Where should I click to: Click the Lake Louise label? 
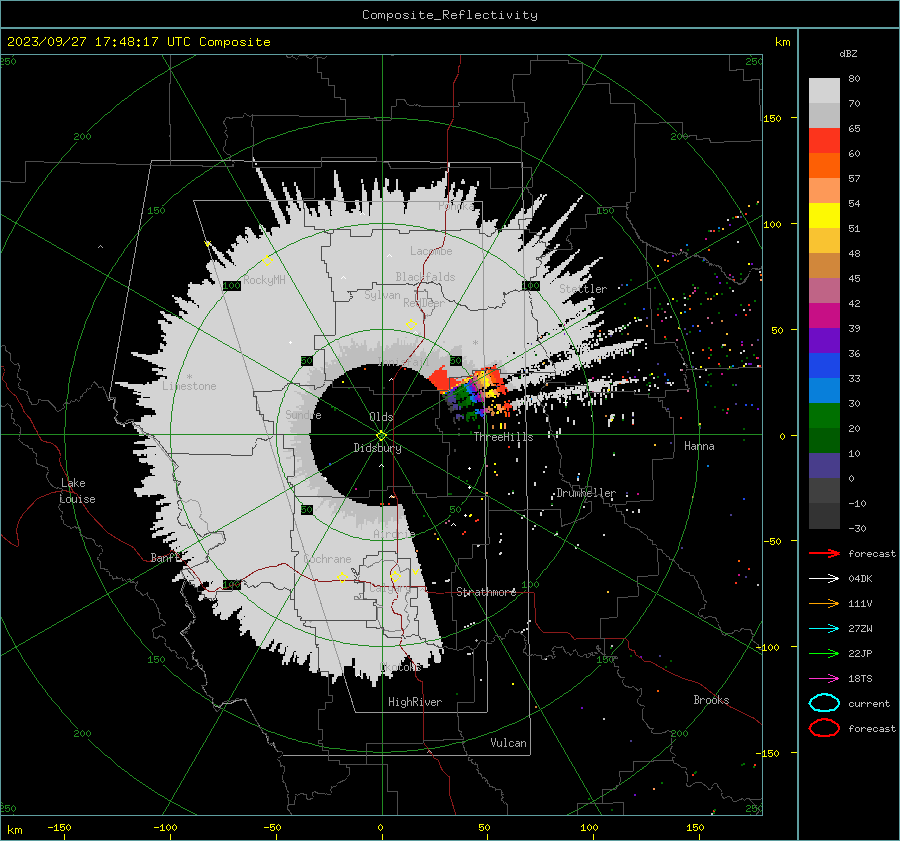point(77,491)
